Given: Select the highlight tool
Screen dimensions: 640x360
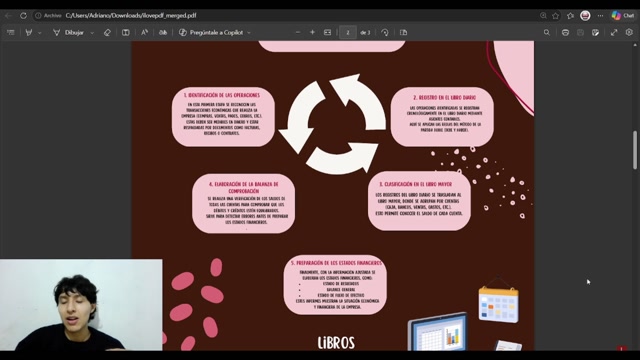Looking at the screenshot, I should 29,32.
